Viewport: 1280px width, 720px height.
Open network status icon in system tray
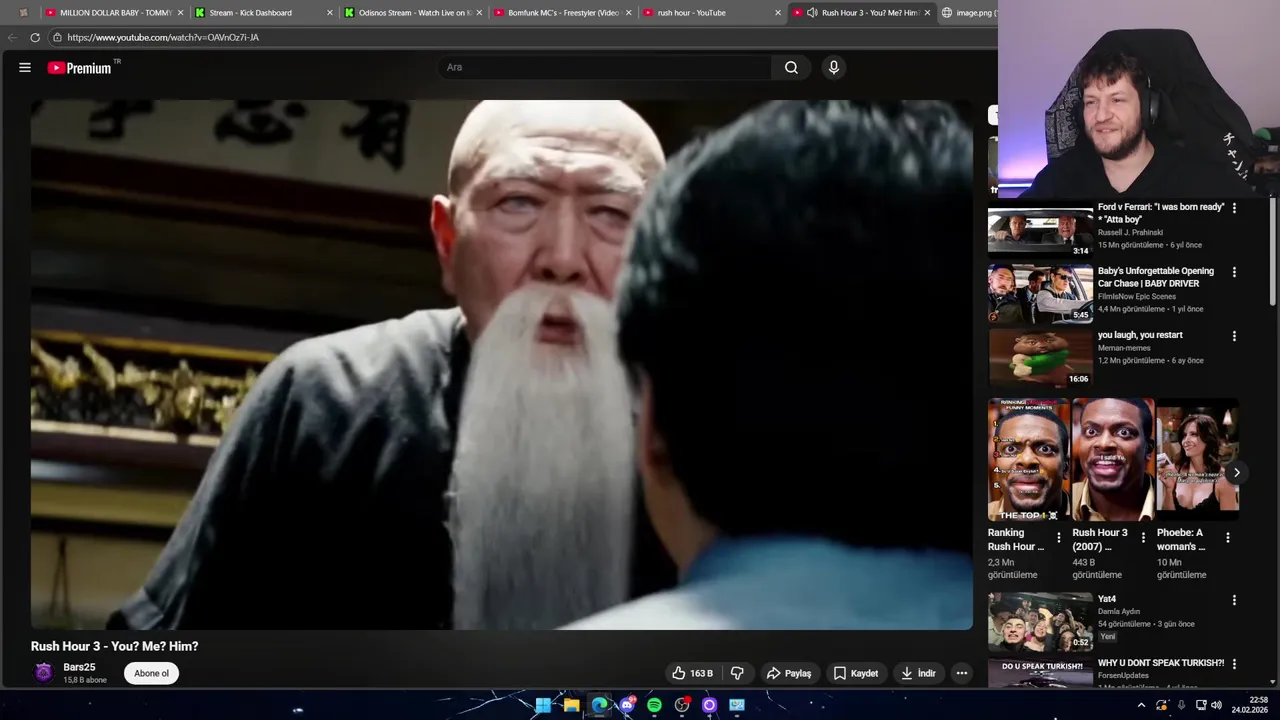coord(1201,705)
